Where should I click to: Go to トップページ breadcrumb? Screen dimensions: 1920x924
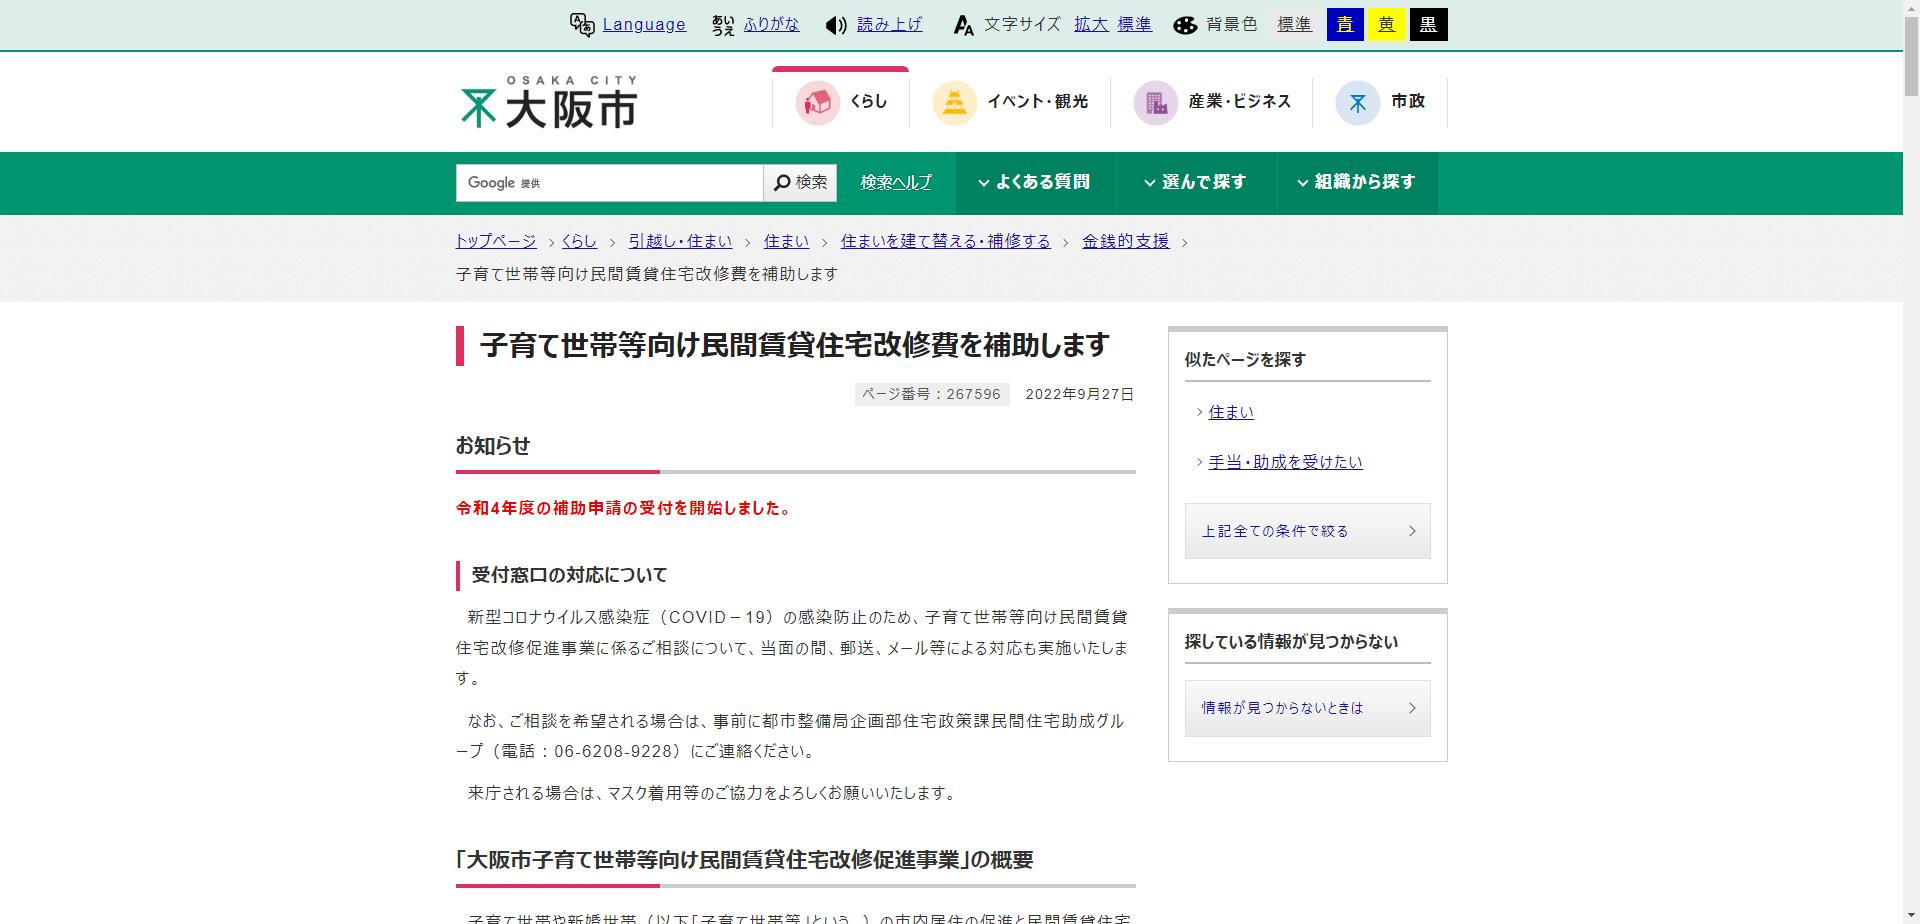pyautogui.click(x=496, y=241)
